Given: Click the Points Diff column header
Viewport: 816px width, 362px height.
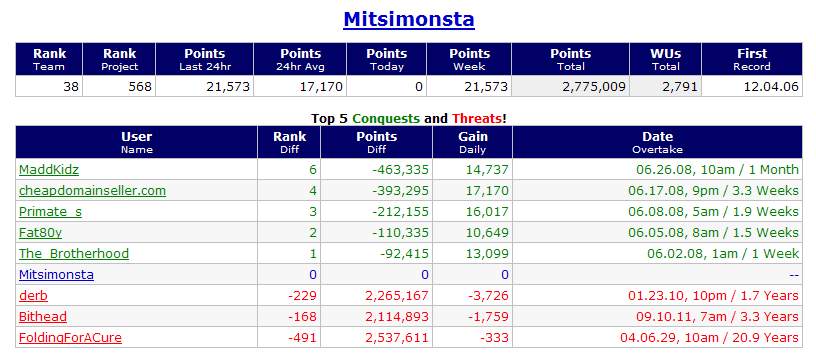Looking at the screenshot, I should [377, 143].
